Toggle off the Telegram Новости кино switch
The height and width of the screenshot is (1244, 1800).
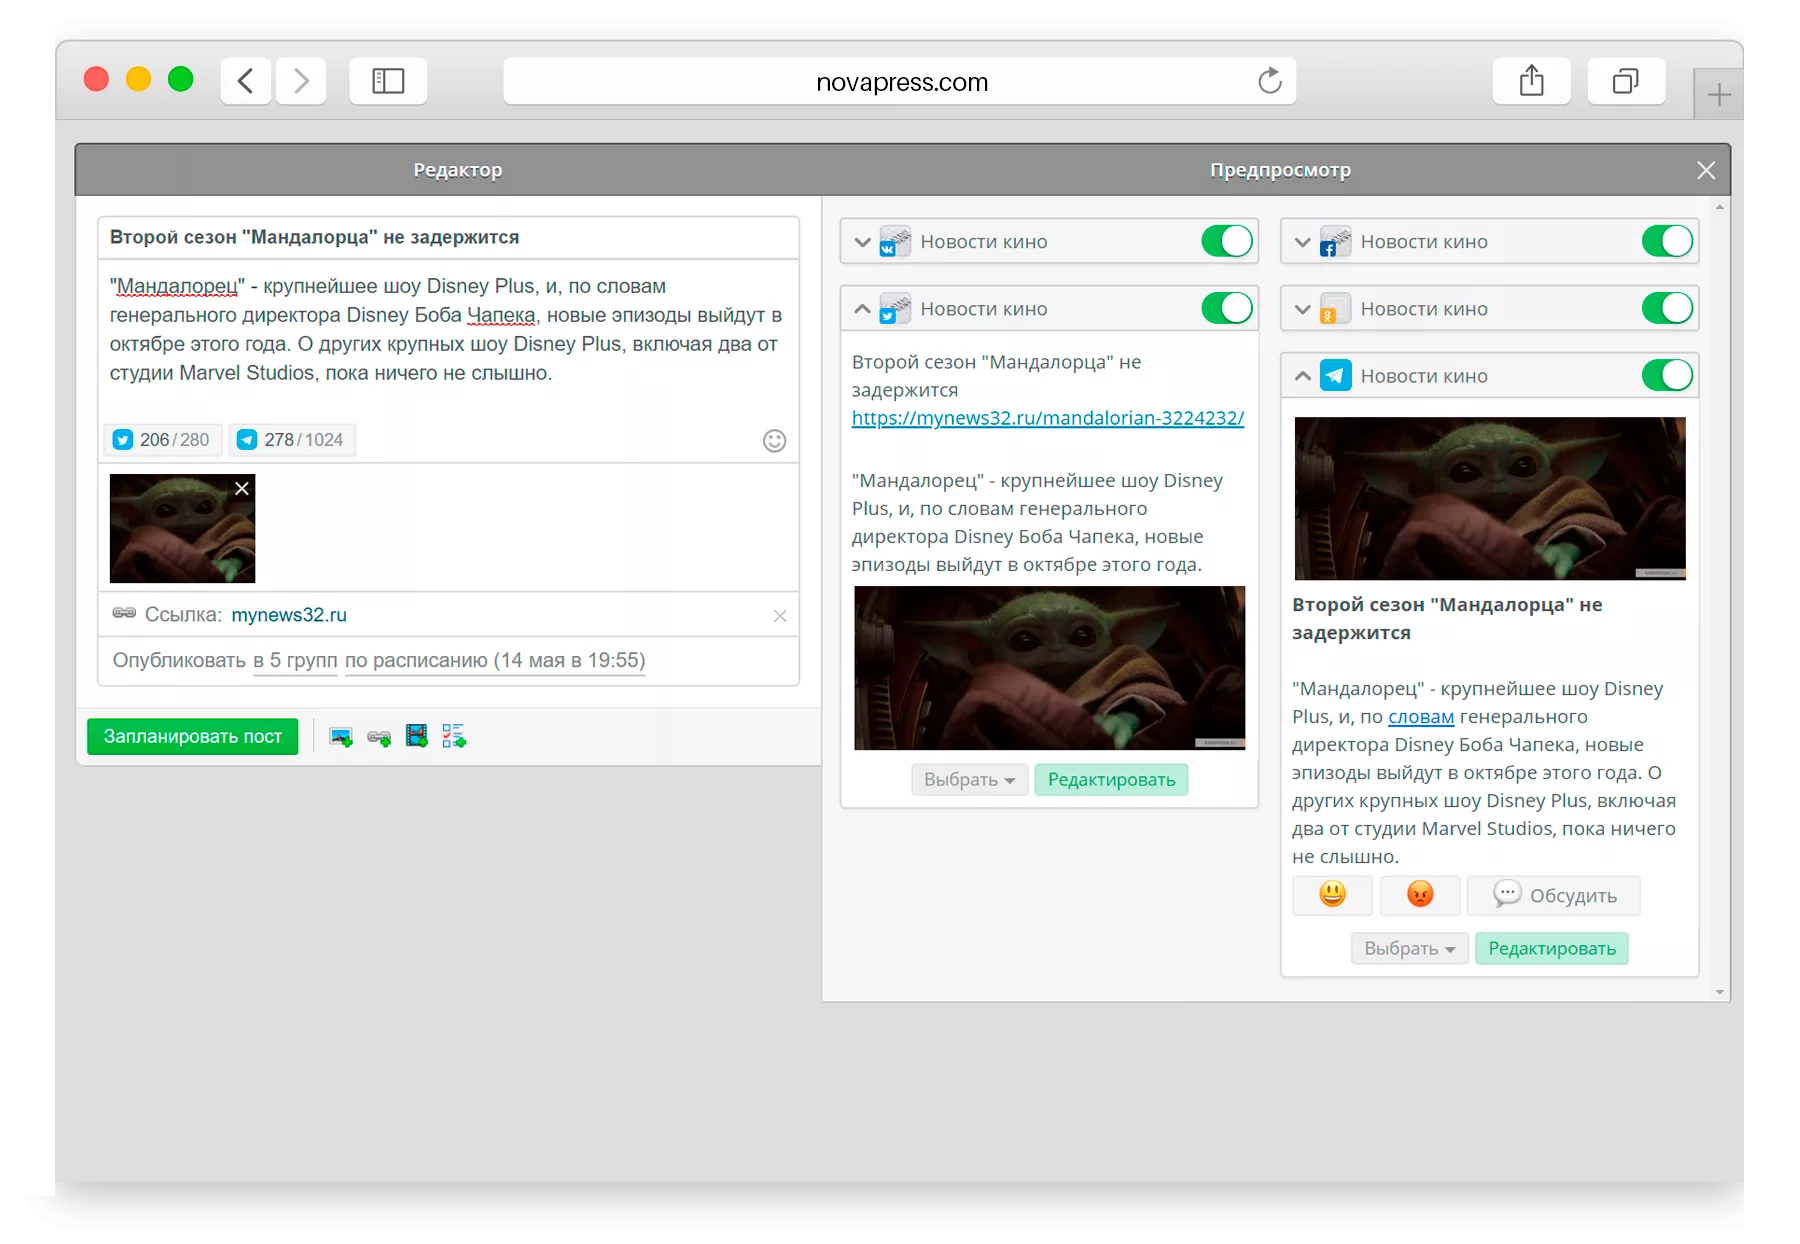(x=1667, y=376)
